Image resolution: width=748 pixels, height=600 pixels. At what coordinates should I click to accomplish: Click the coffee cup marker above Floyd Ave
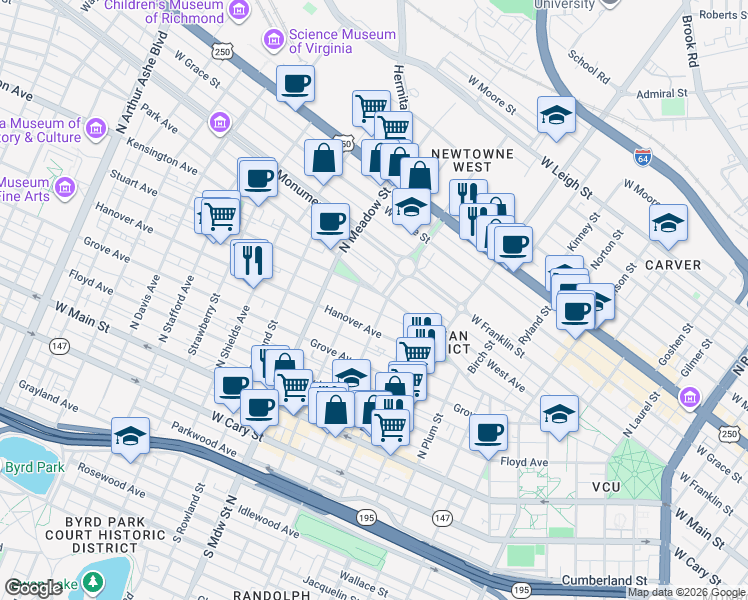(x=488, y=434)
